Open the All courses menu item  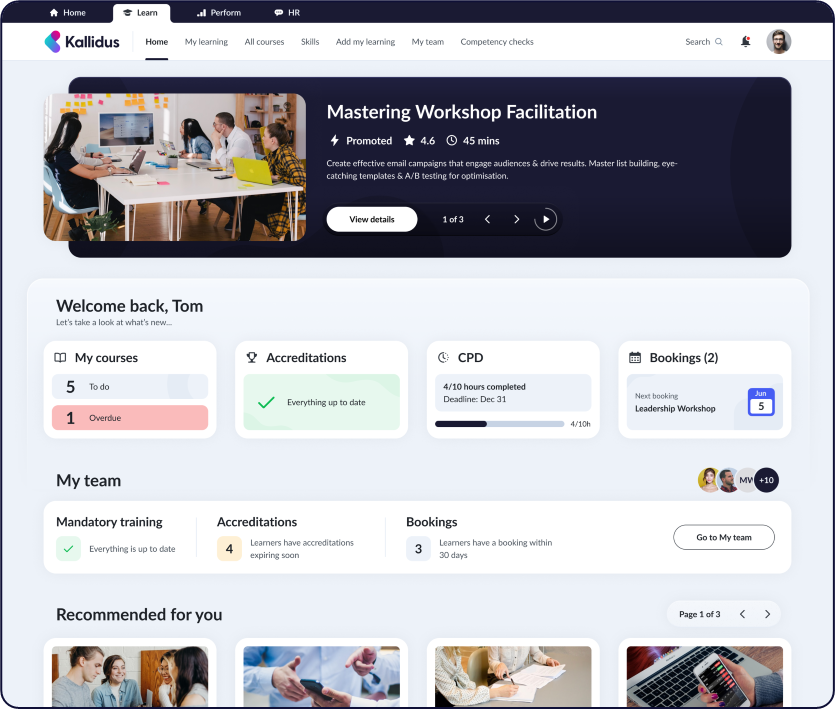tap(264, 42)
